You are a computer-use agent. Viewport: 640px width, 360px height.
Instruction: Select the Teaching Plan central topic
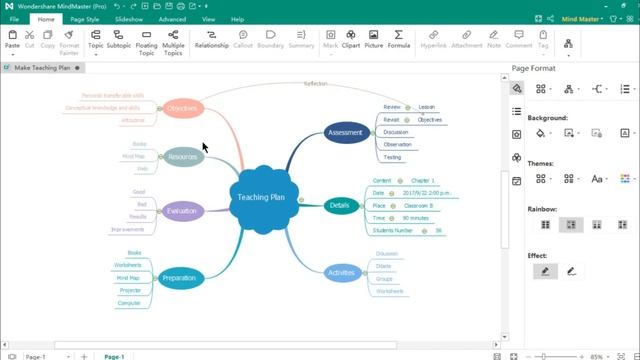(263, 199)
